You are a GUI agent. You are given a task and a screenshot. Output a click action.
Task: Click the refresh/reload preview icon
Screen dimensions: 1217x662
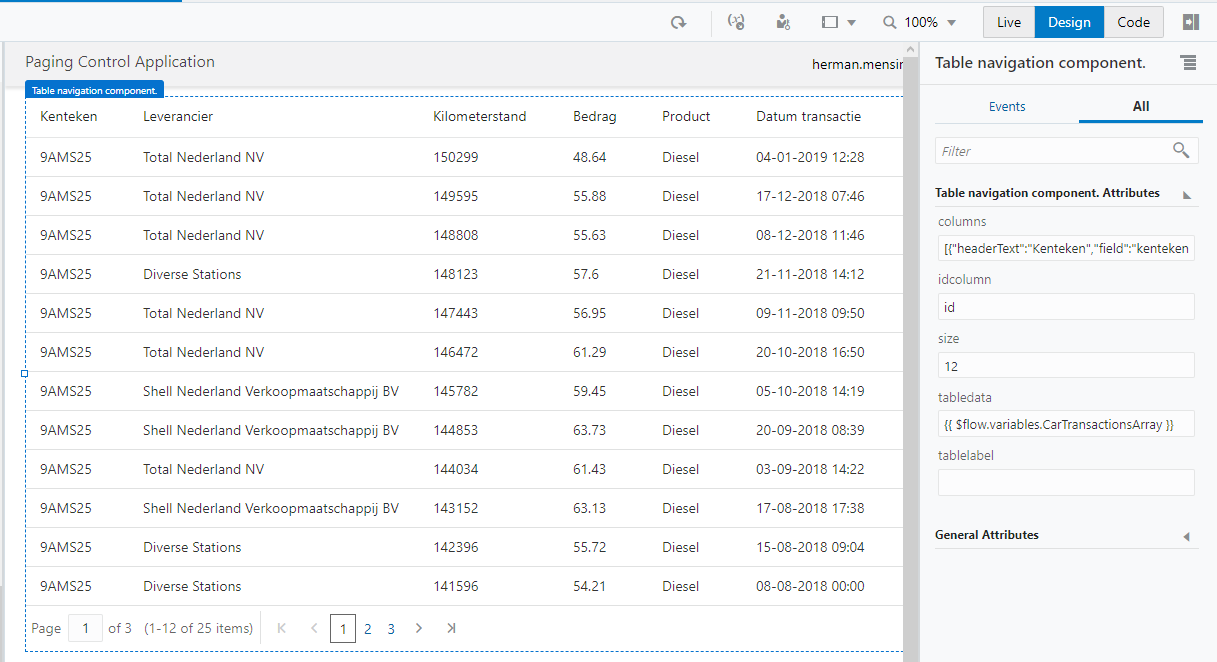[679, 22]
